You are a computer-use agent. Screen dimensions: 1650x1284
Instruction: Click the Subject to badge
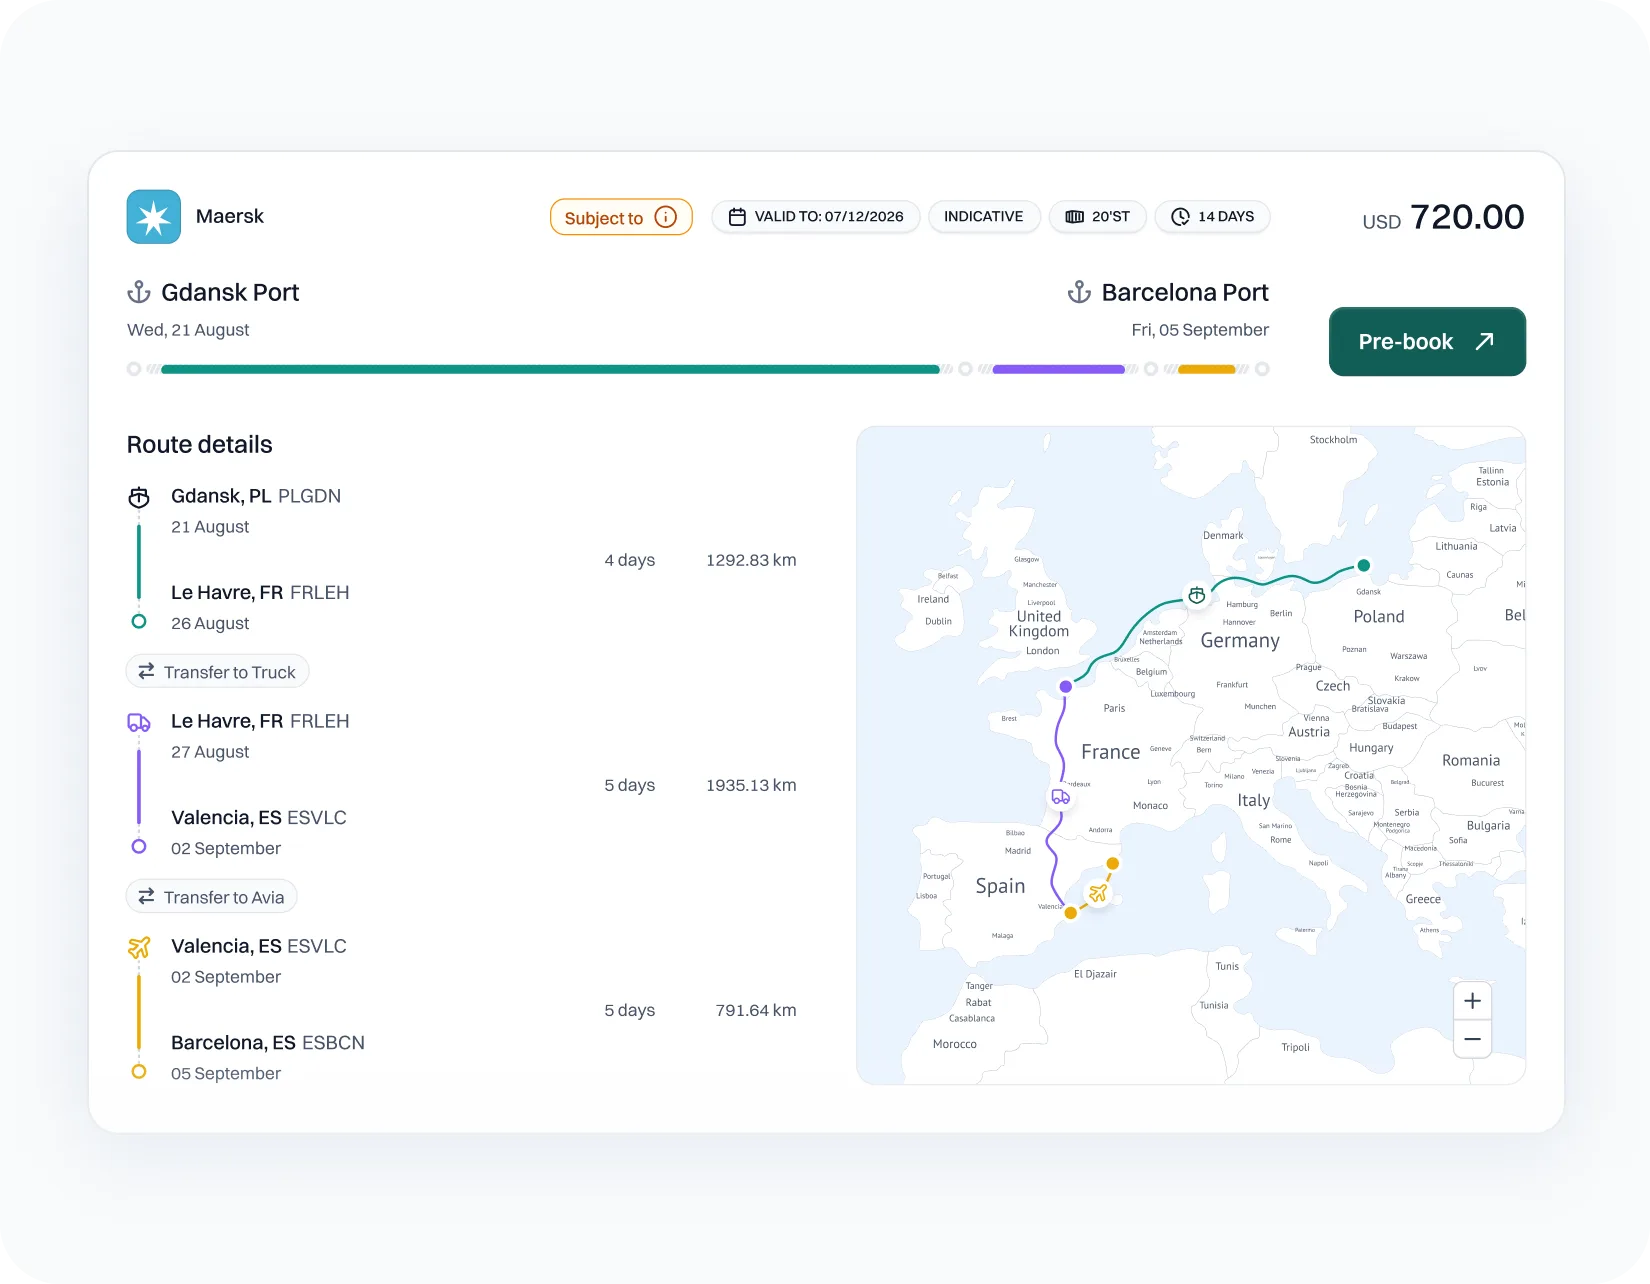click(x=621, y=217)
